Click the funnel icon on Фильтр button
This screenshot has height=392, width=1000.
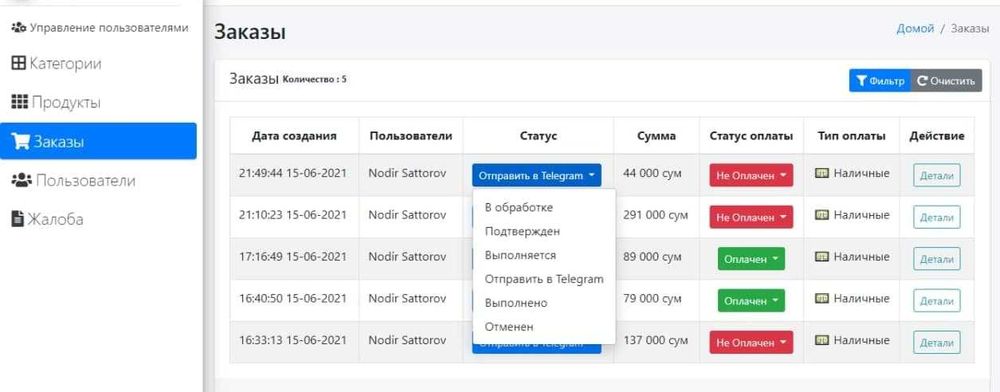click(861, 81)
